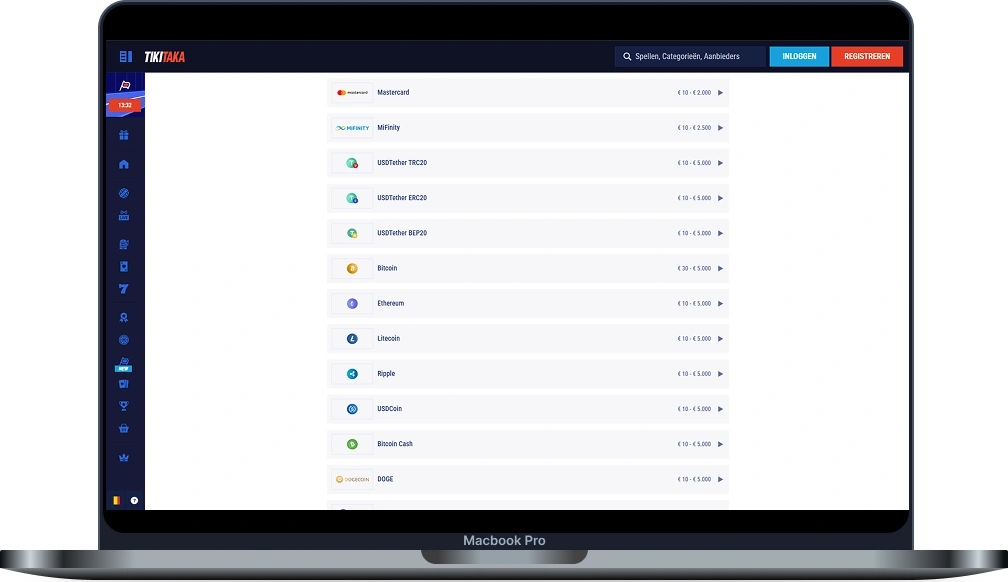This screenshot has height=582, width=1008.
Task: Click the Registreren button
Action: [867, 57]
